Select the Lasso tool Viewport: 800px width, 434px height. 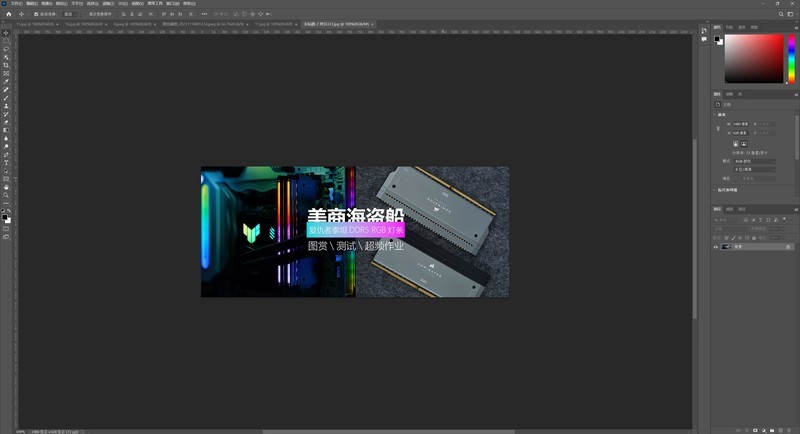pos(6,49)
